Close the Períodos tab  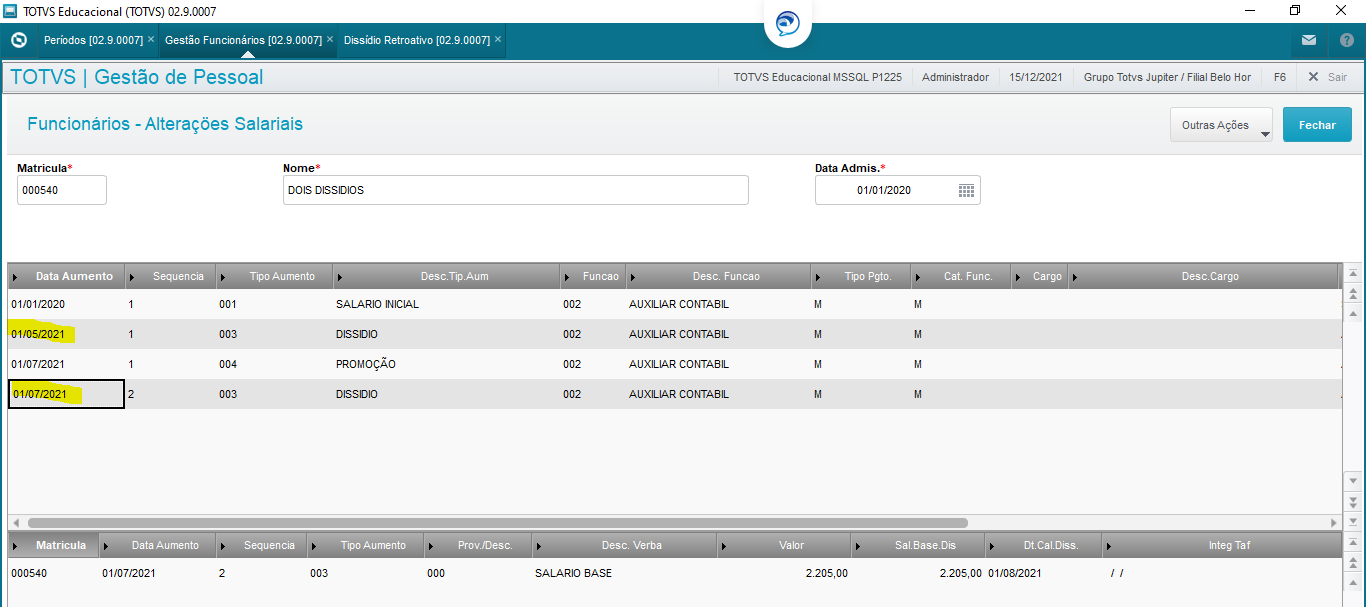pos(151,39)
